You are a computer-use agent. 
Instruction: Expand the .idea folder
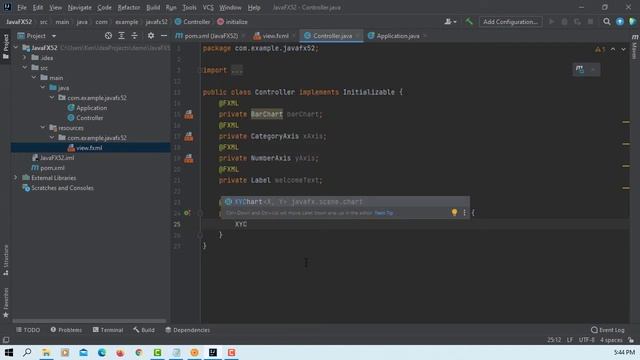click(x=25, y=58)
